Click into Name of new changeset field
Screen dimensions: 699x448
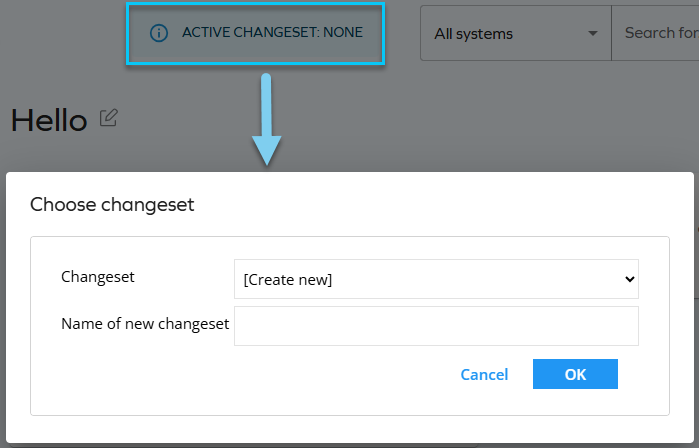coord(436,326)
